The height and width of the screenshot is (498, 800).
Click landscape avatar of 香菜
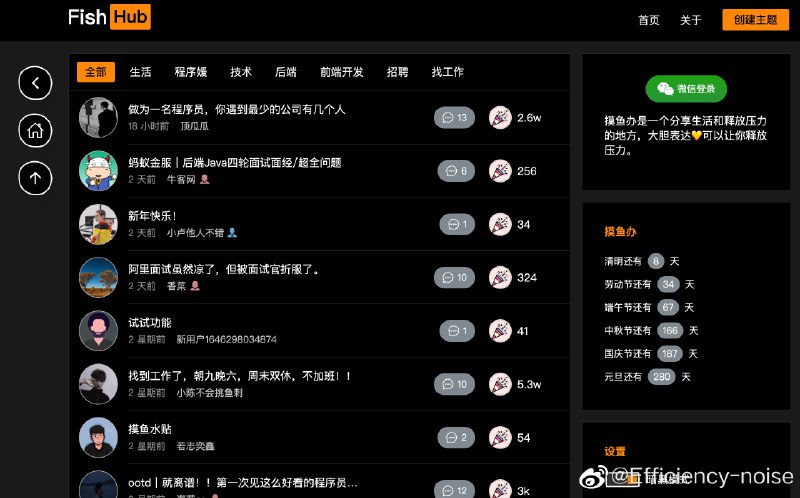98,277
